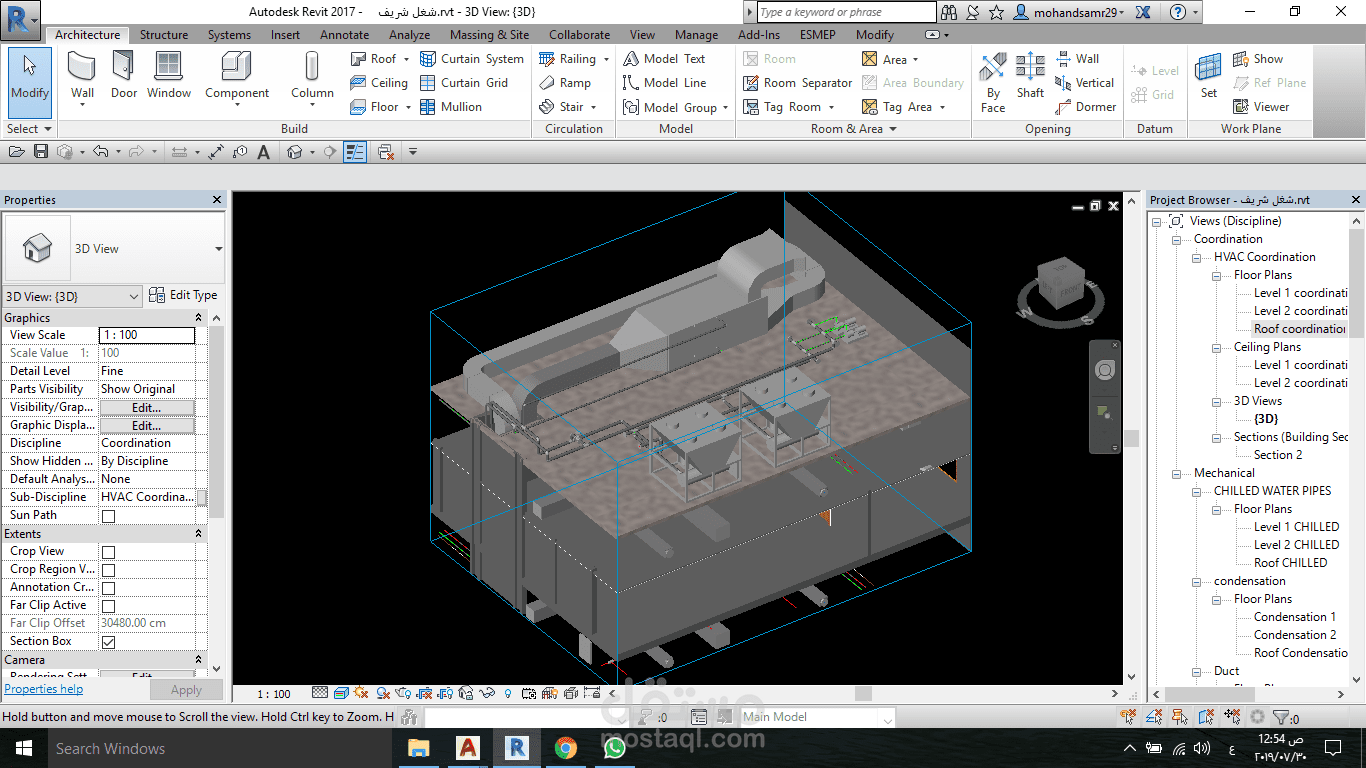Open the Properties help link
Image resolution: width=1366 pixels, height=768 pixels.
click(44, 689)
